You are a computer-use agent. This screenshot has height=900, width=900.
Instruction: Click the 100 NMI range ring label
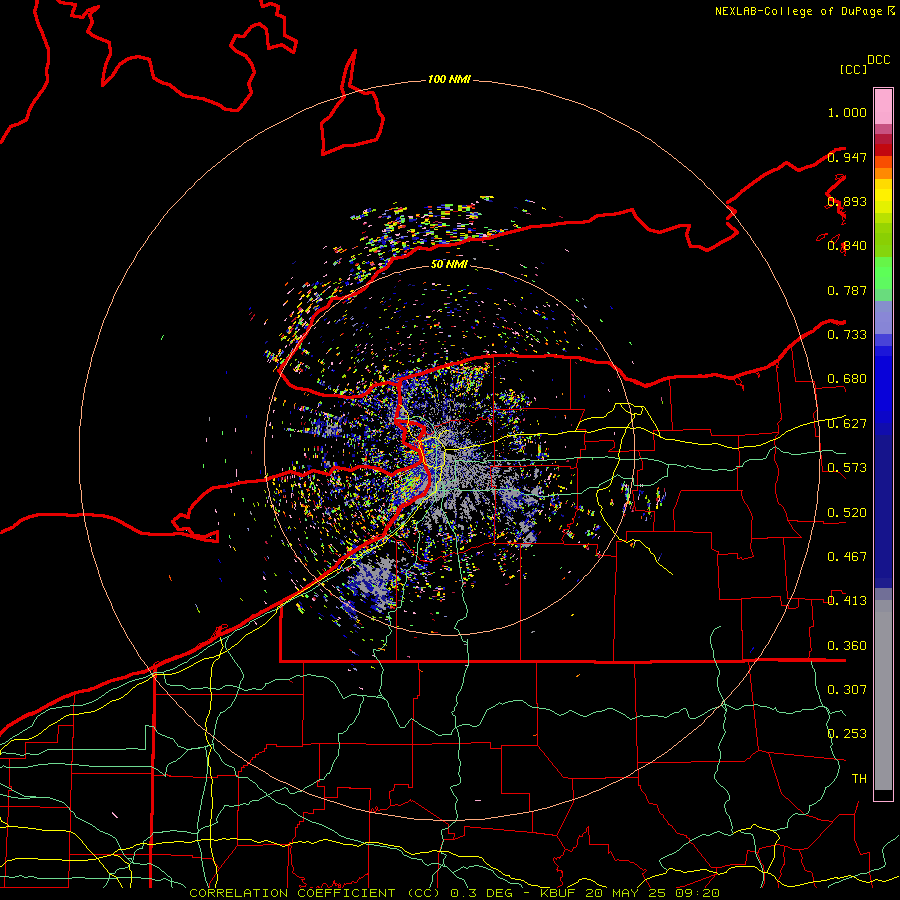[x=449, y=79]
